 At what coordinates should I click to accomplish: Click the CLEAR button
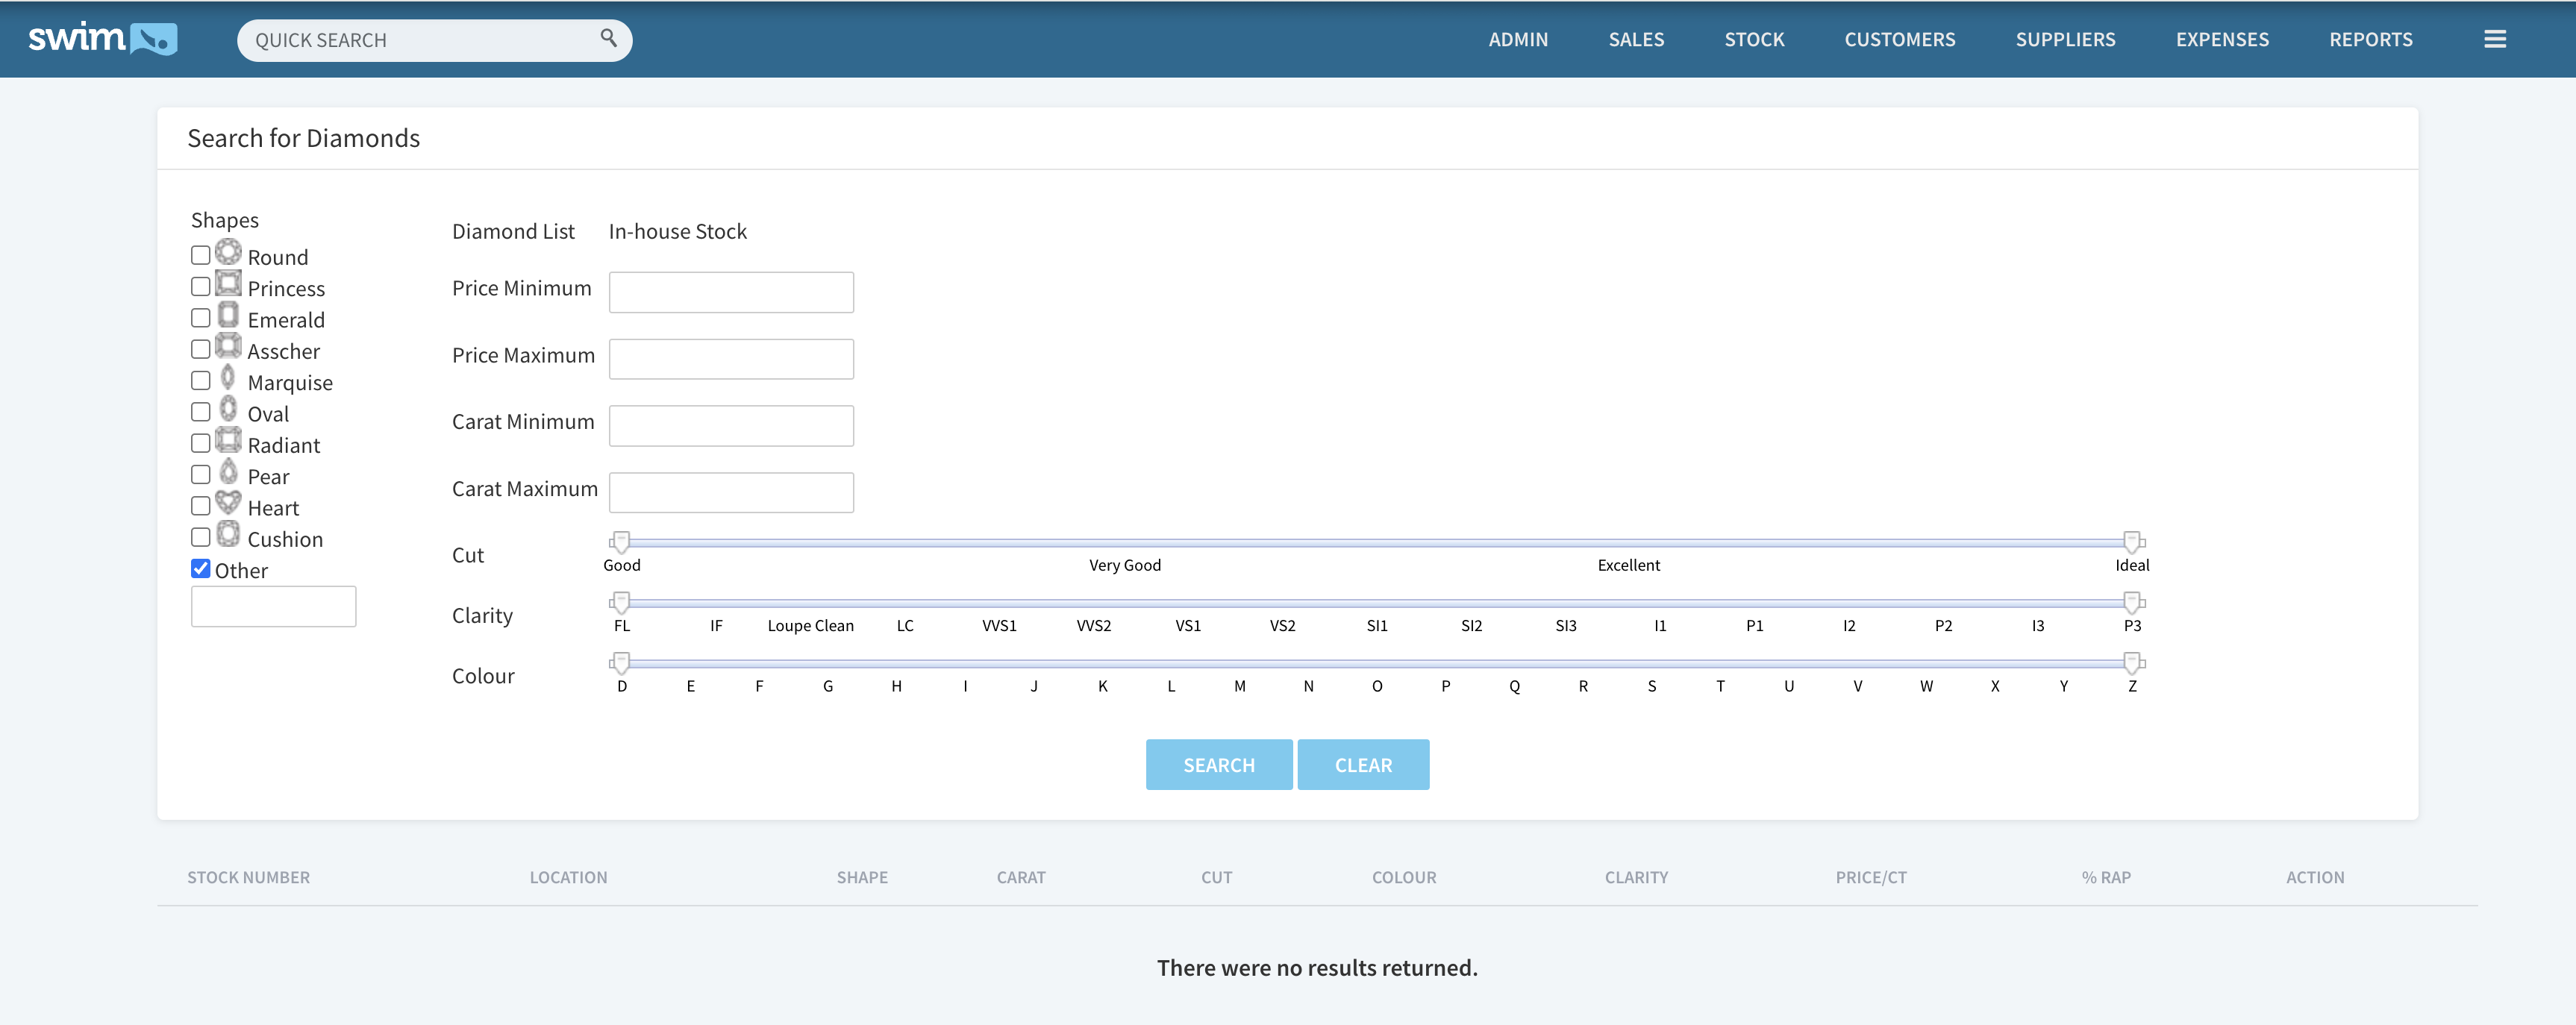1363,765
